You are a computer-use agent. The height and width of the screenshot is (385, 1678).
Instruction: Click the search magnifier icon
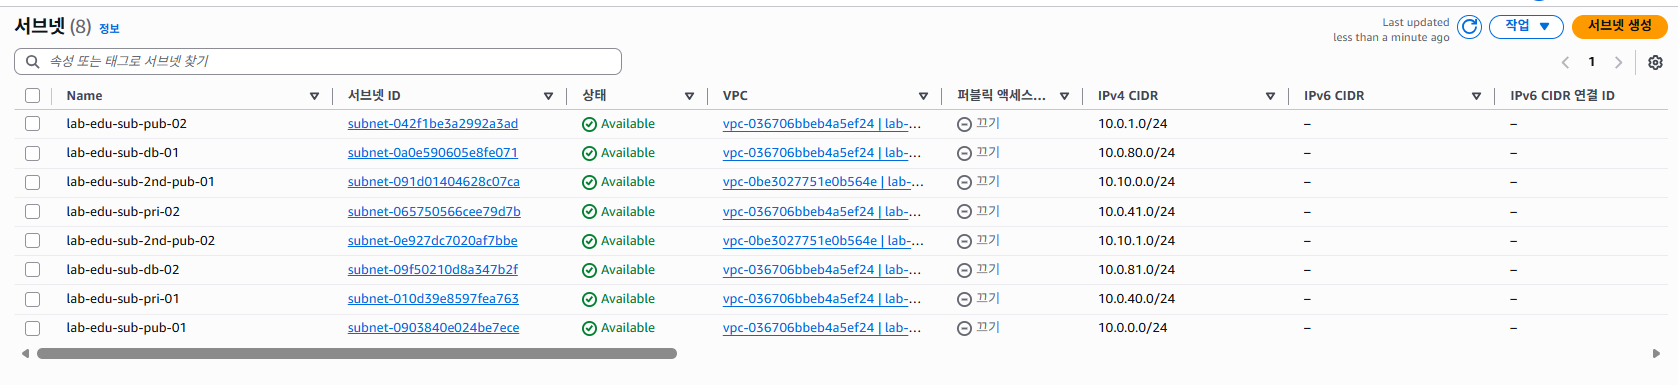32,62
